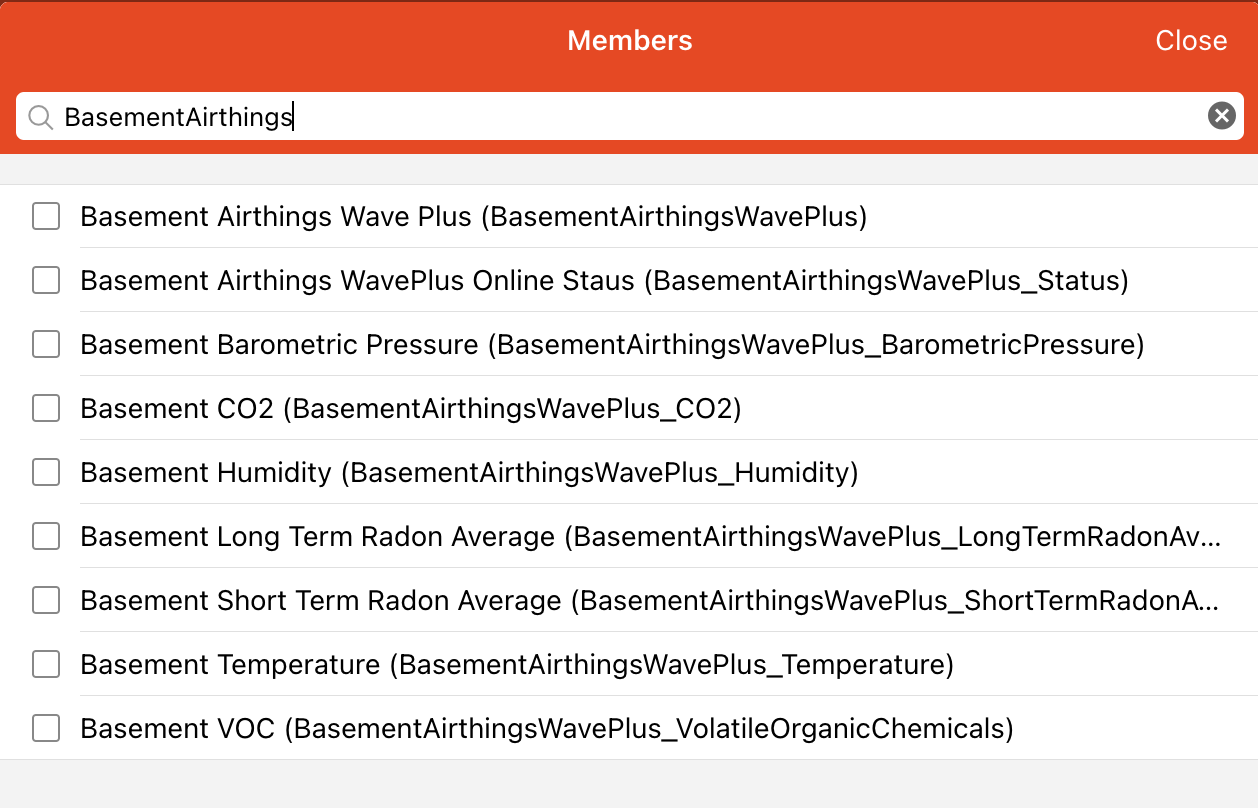Check the Long Term Radon Average box
Screen dimensions: 1258x808
pos(46,536)
